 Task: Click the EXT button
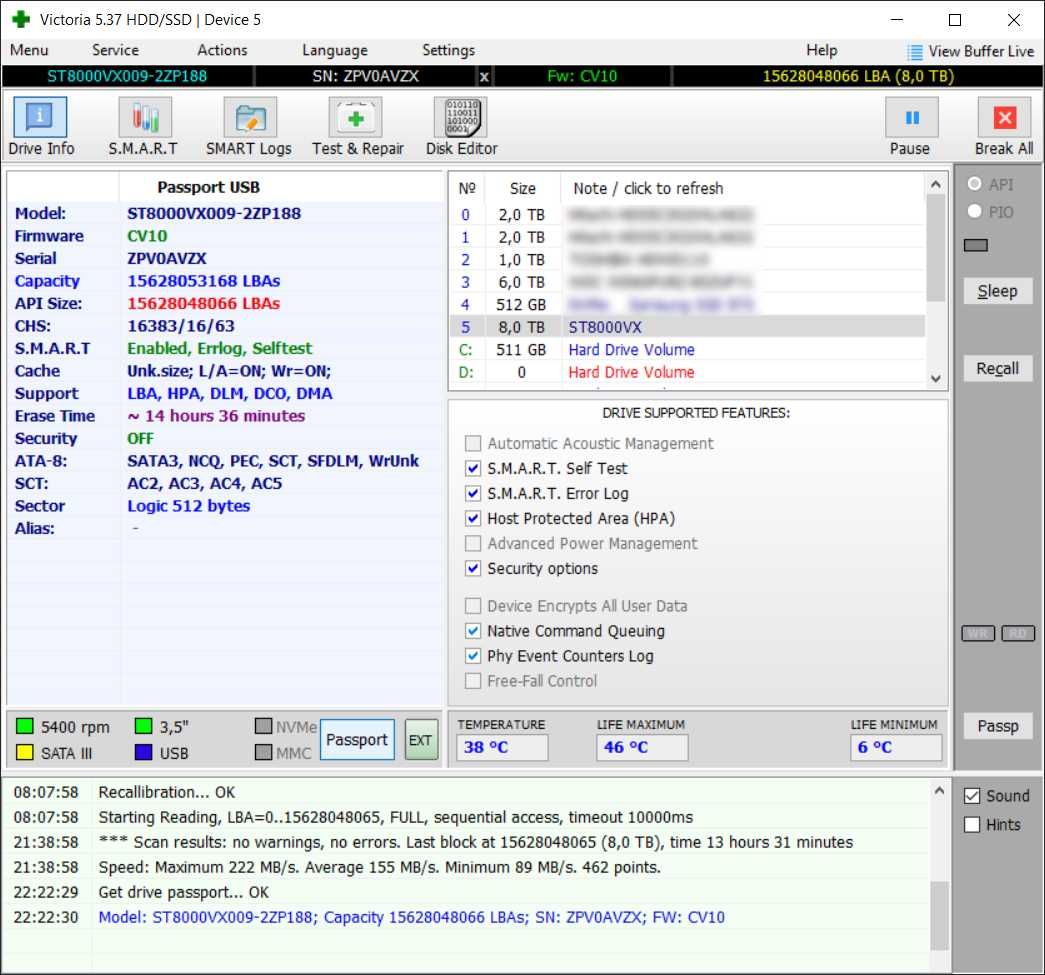(421, 740)
